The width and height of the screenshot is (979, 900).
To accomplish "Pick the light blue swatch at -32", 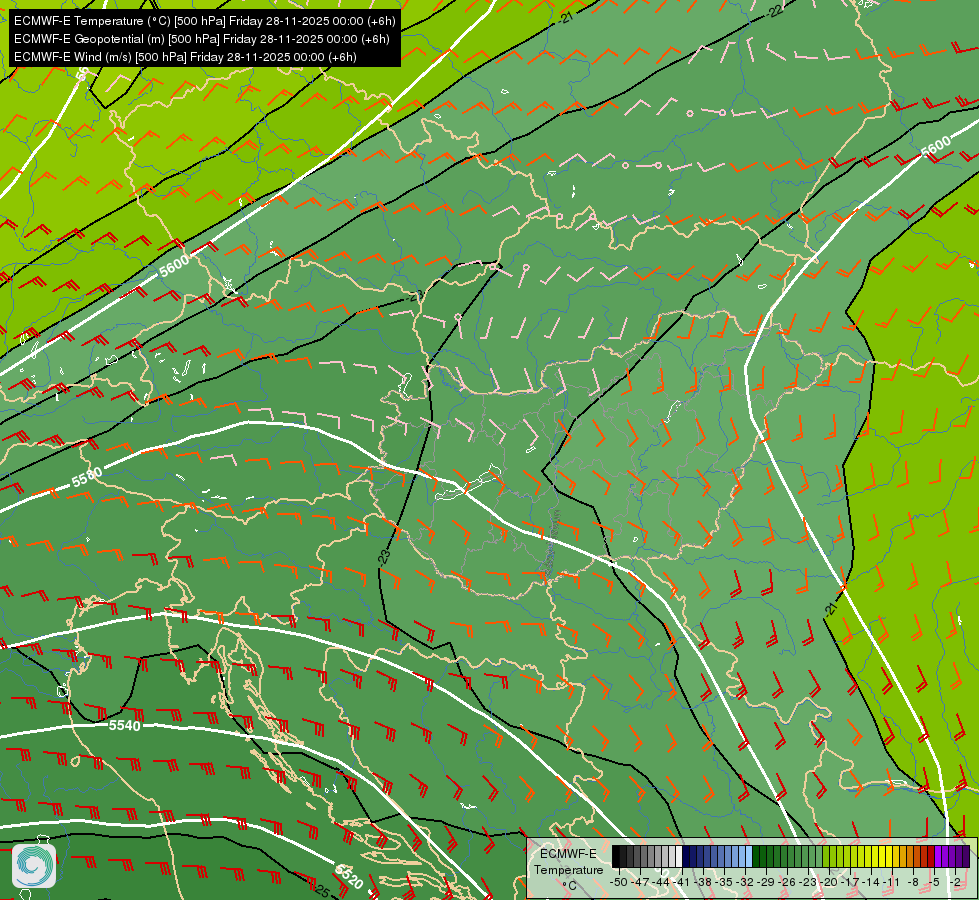I will click(749, 856).
